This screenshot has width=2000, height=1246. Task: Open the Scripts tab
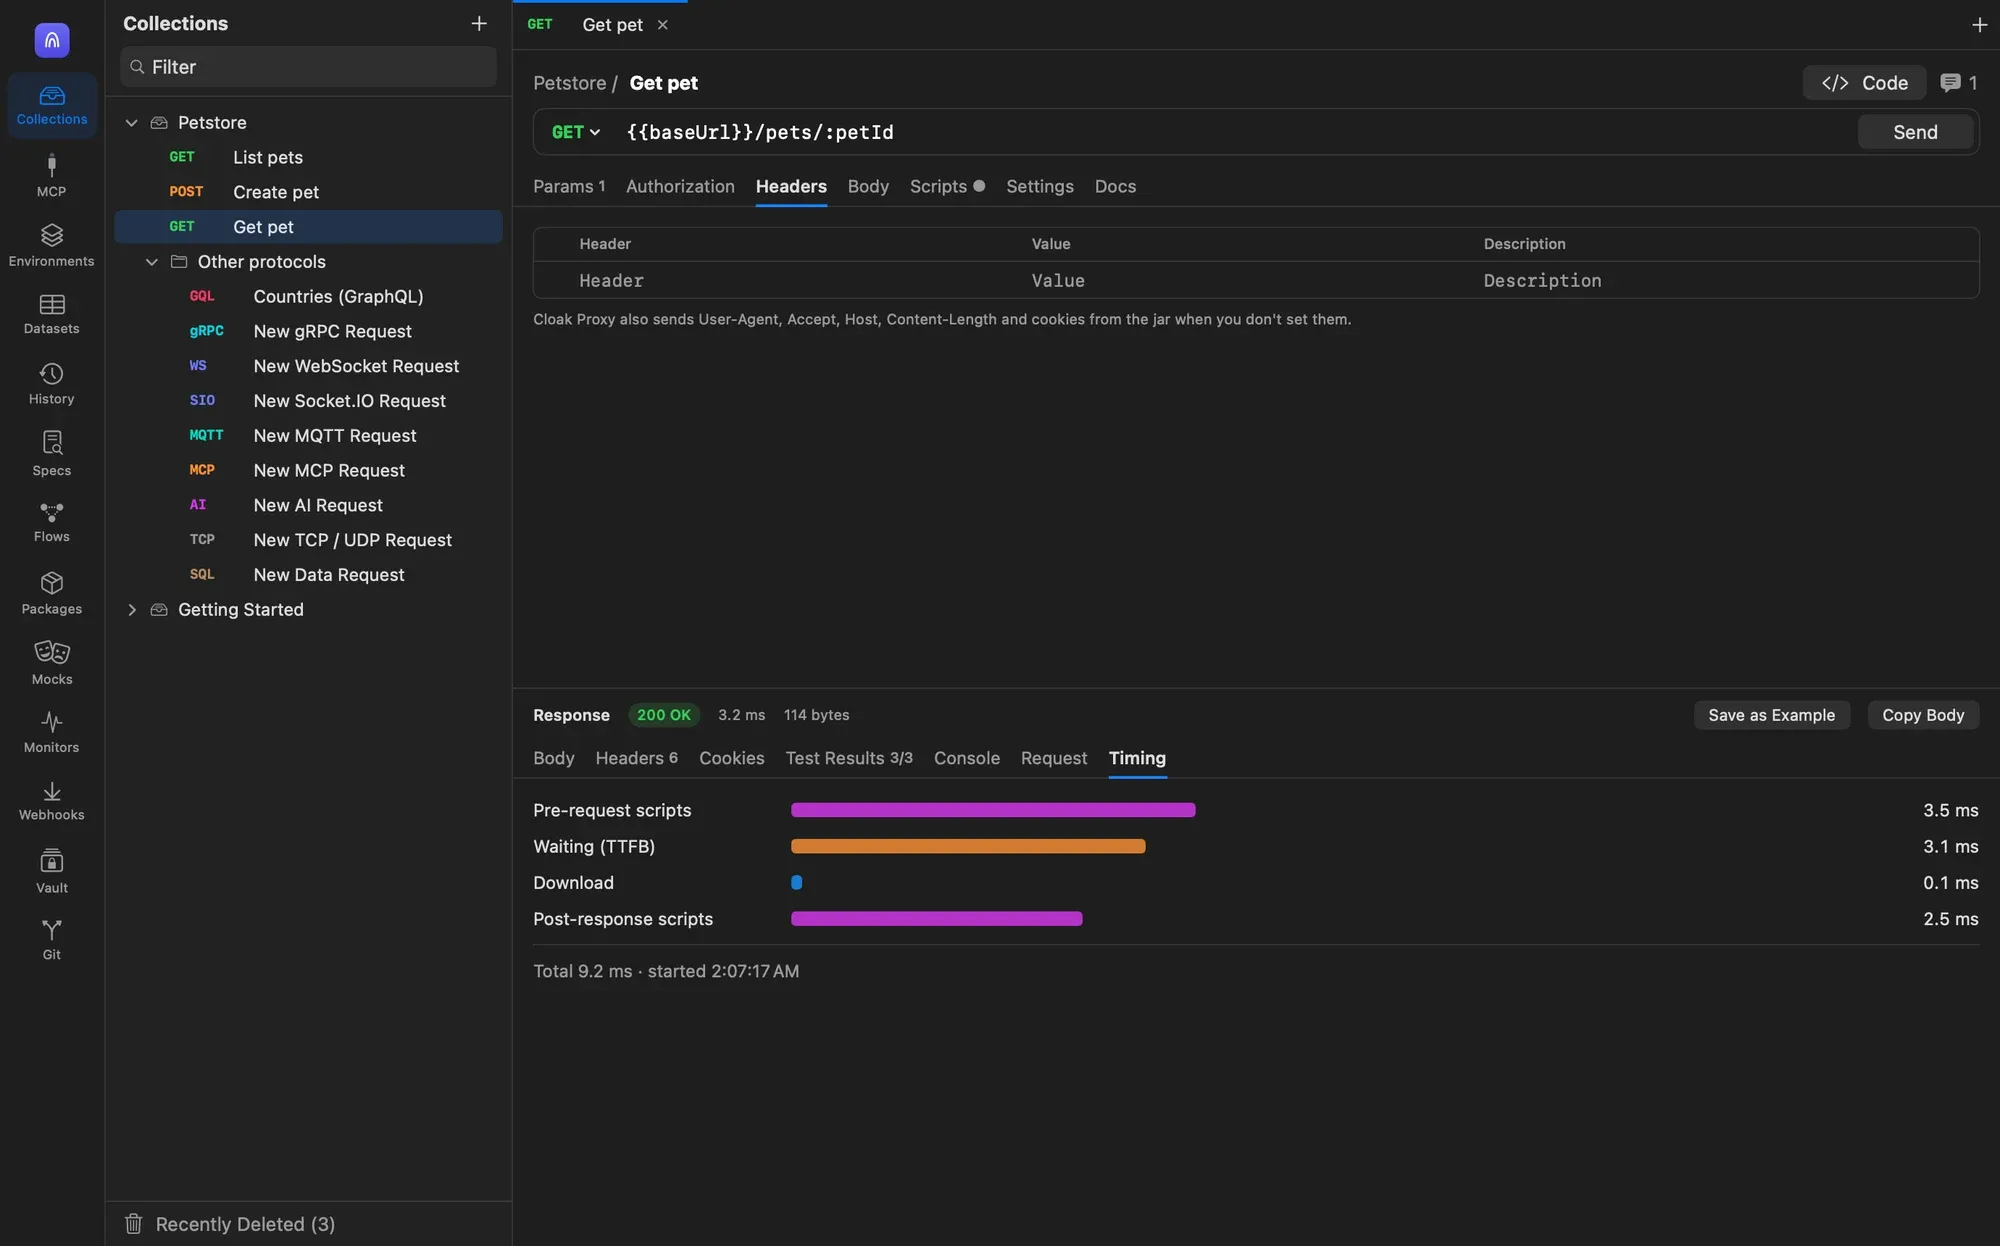point(947,187)
